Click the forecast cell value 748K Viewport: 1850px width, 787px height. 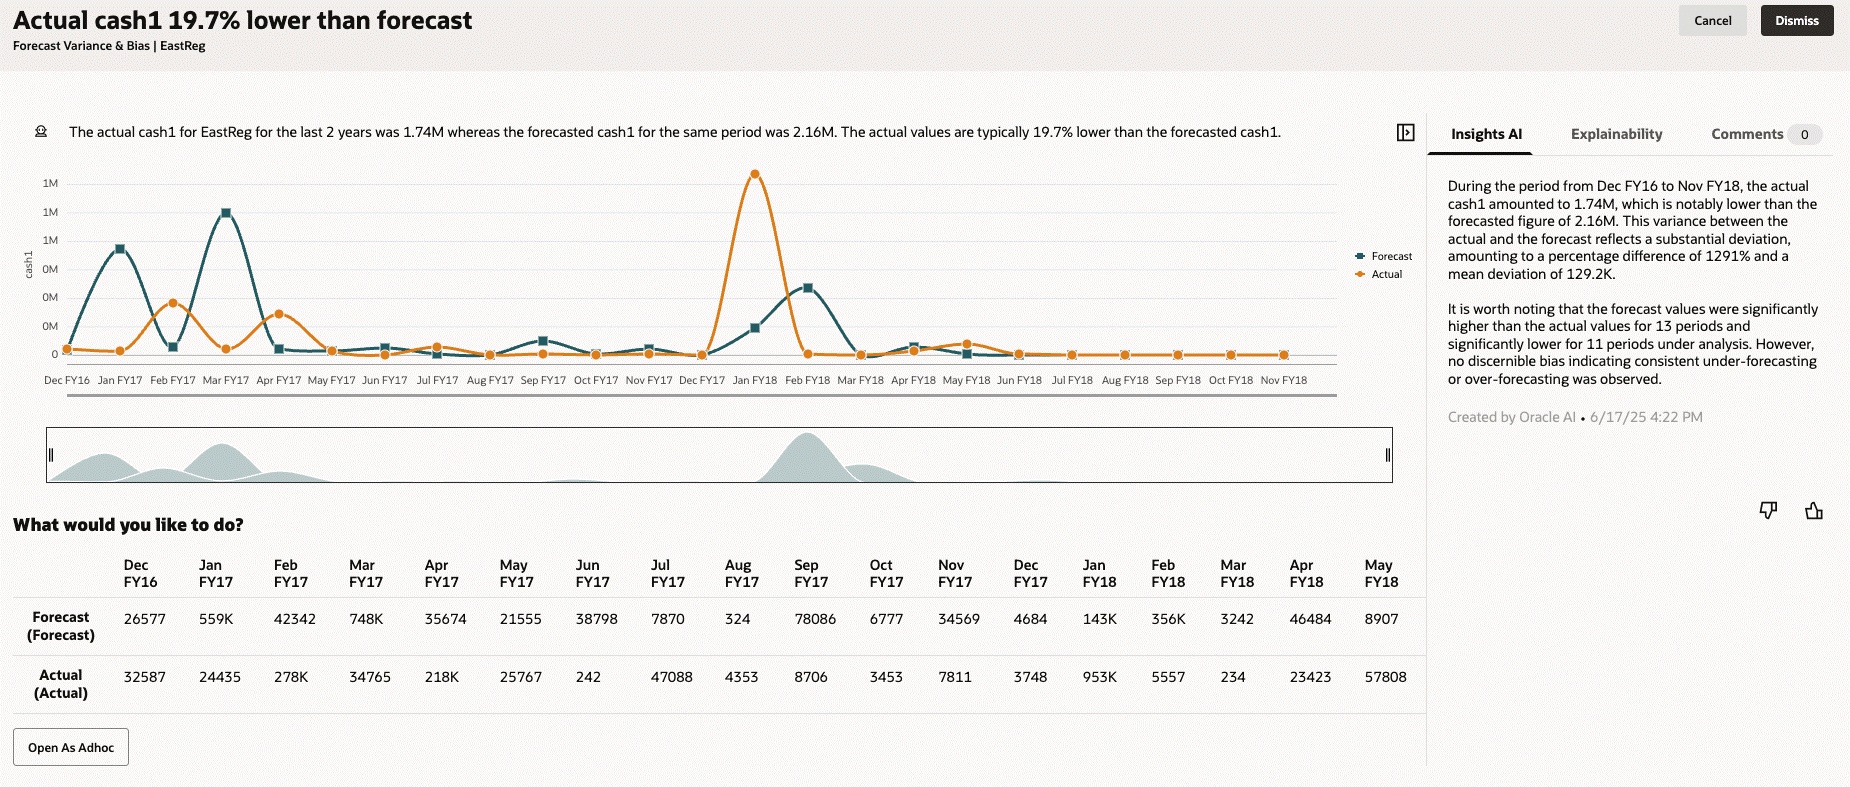point(366,619)
